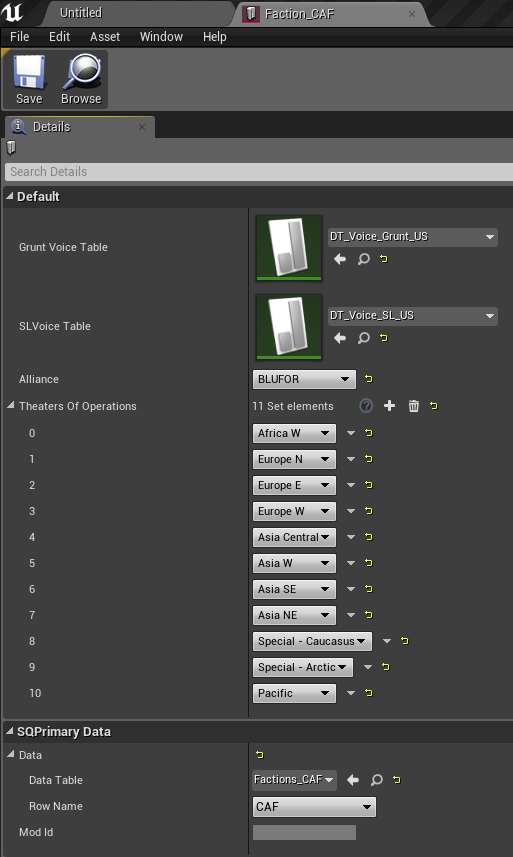
Task: Collapse the SQPrimary Data category
Action: (x=9, y=731)
